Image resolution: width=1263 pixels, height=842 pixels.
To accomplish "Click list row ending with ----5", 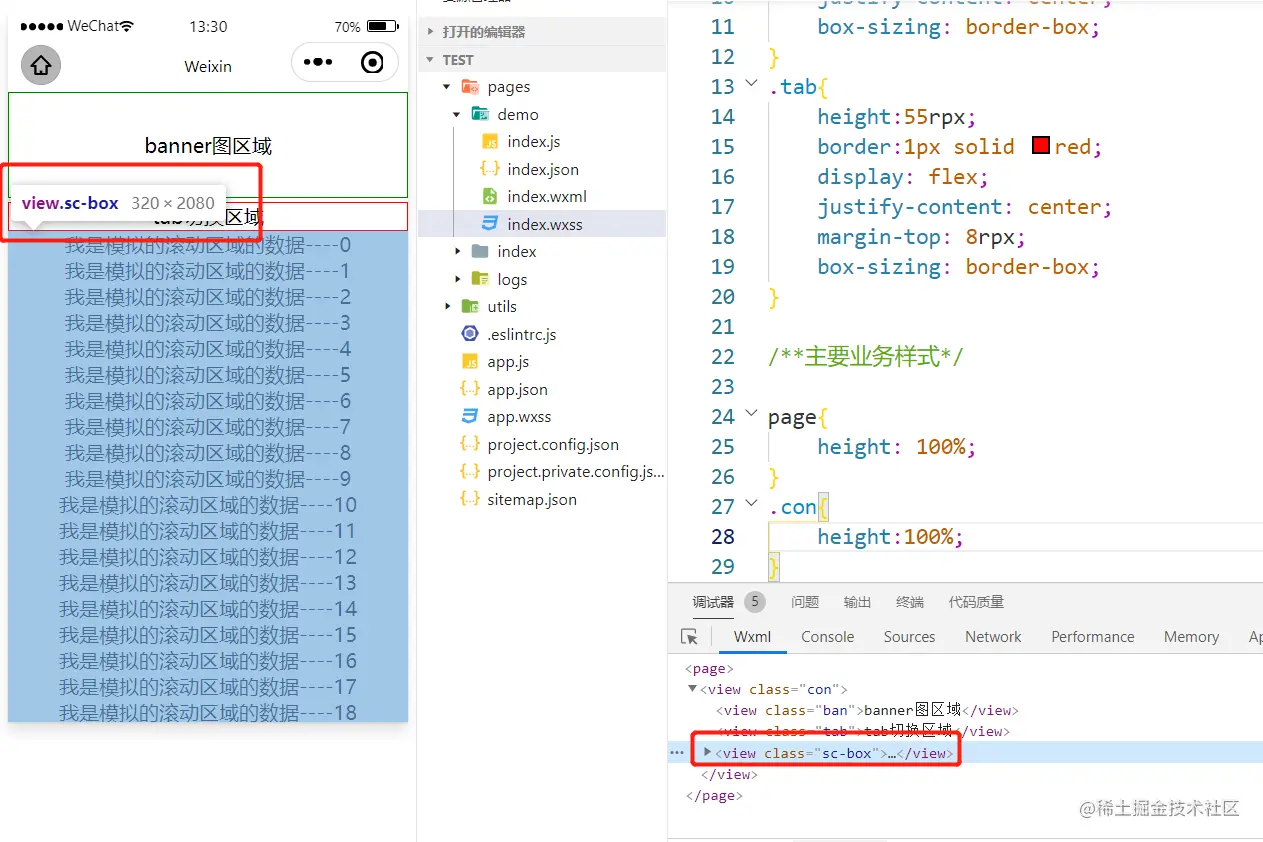I will point(208,375).
